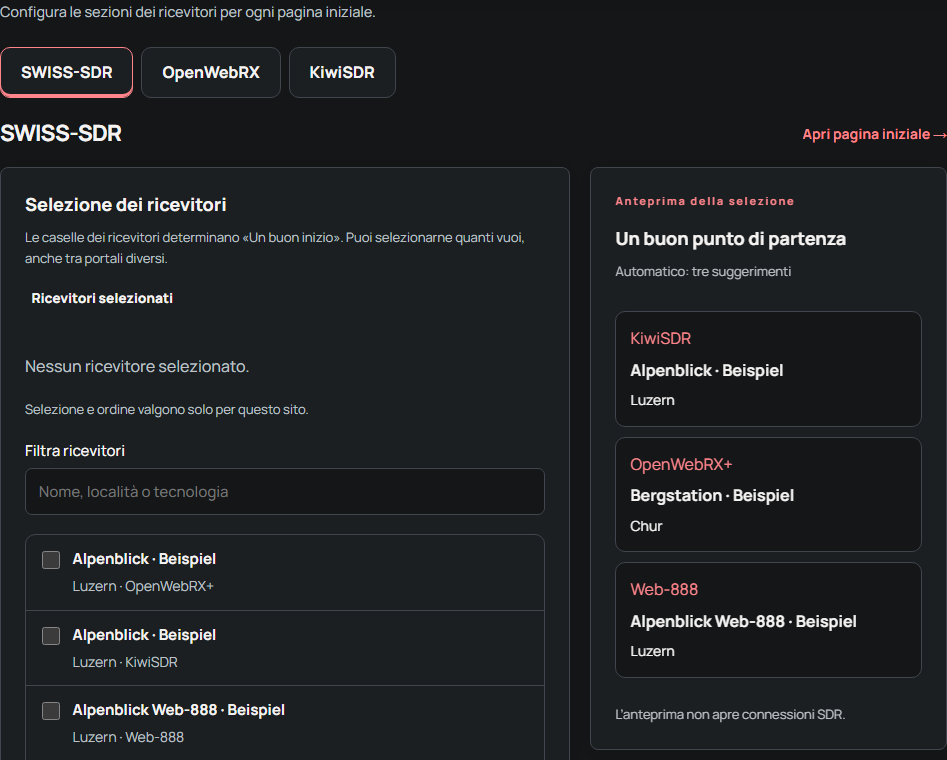Screen dimensions: 947x760
Task: Click the "Bergstation · Beispiel" title
Action: tap(712, 496)
